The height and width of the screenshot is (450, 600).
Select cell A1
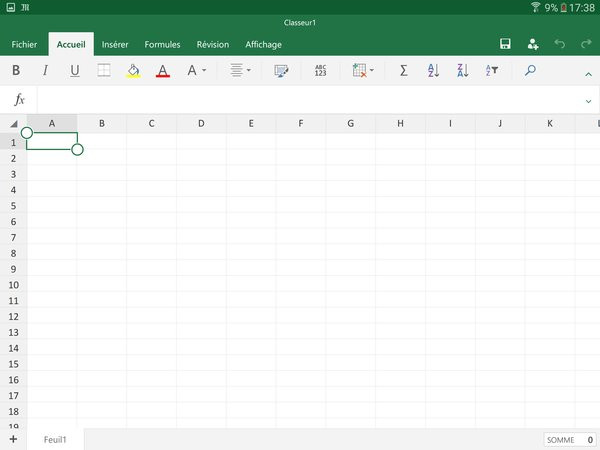[52, 141]
